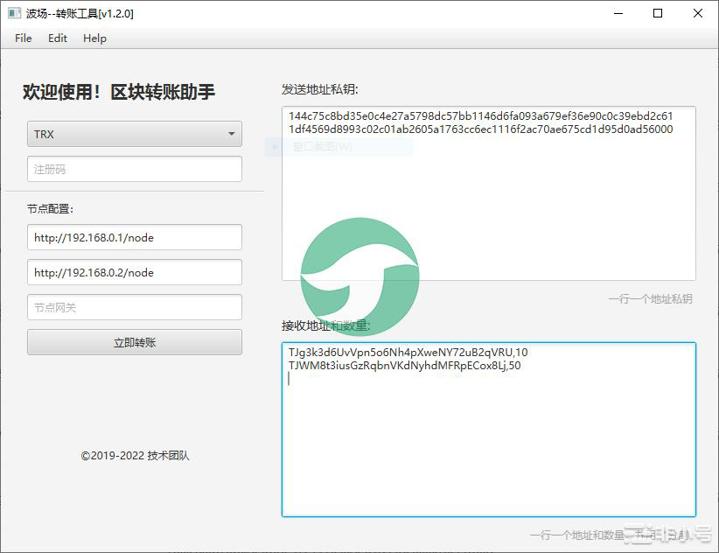
Task: Click the 欢迎使用！区块转账助手 heading
Action: [119, 92]
